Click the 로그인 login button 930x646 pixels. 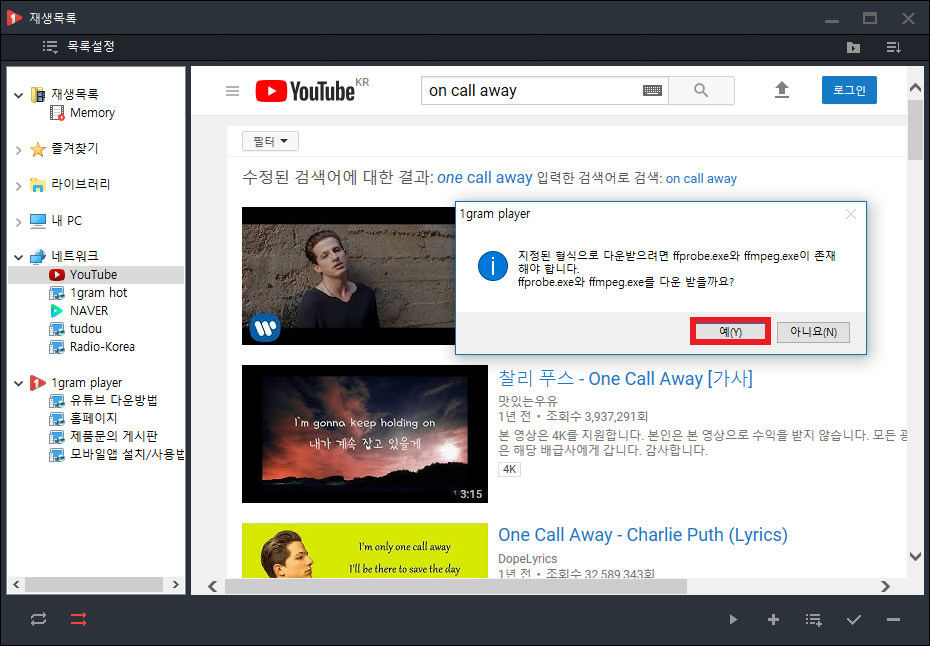849,90
